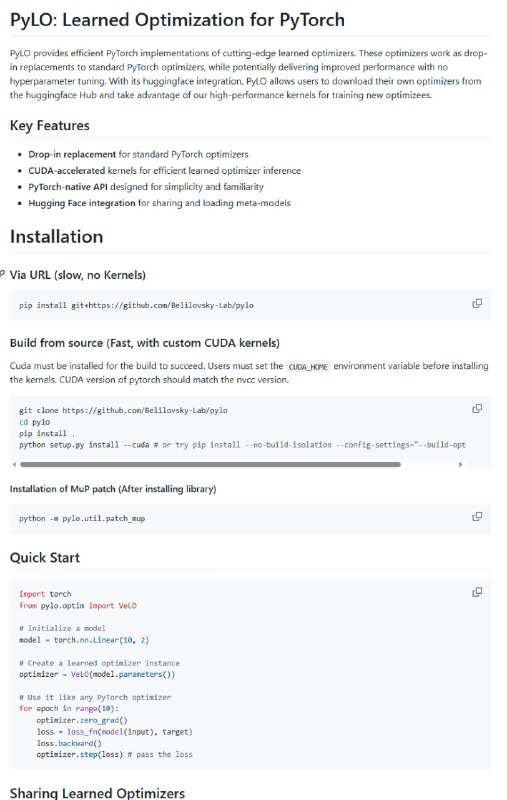Click the PyLO: Learned Optimization for PyTorch title
The image size is (507, 800).
178,20
